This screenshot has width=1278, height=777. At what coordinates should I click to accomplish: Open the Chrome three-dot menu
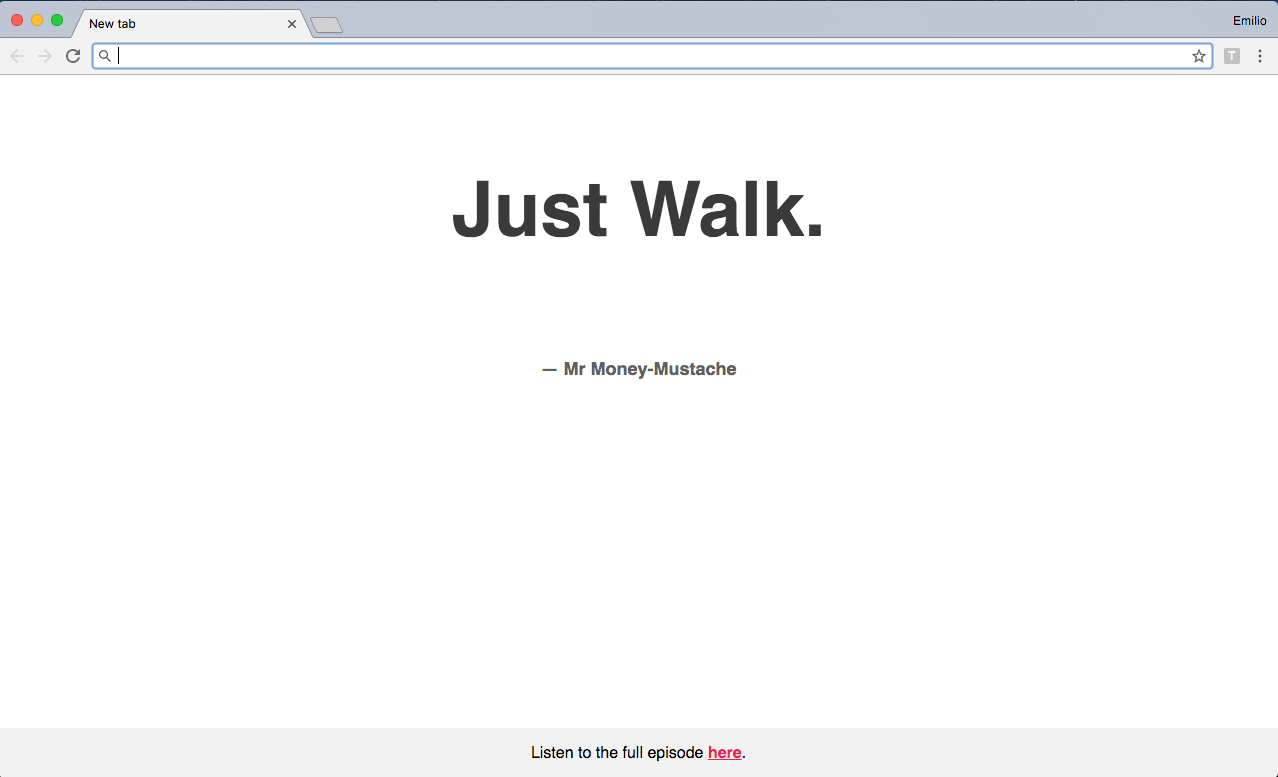[x=1260, y=56]
